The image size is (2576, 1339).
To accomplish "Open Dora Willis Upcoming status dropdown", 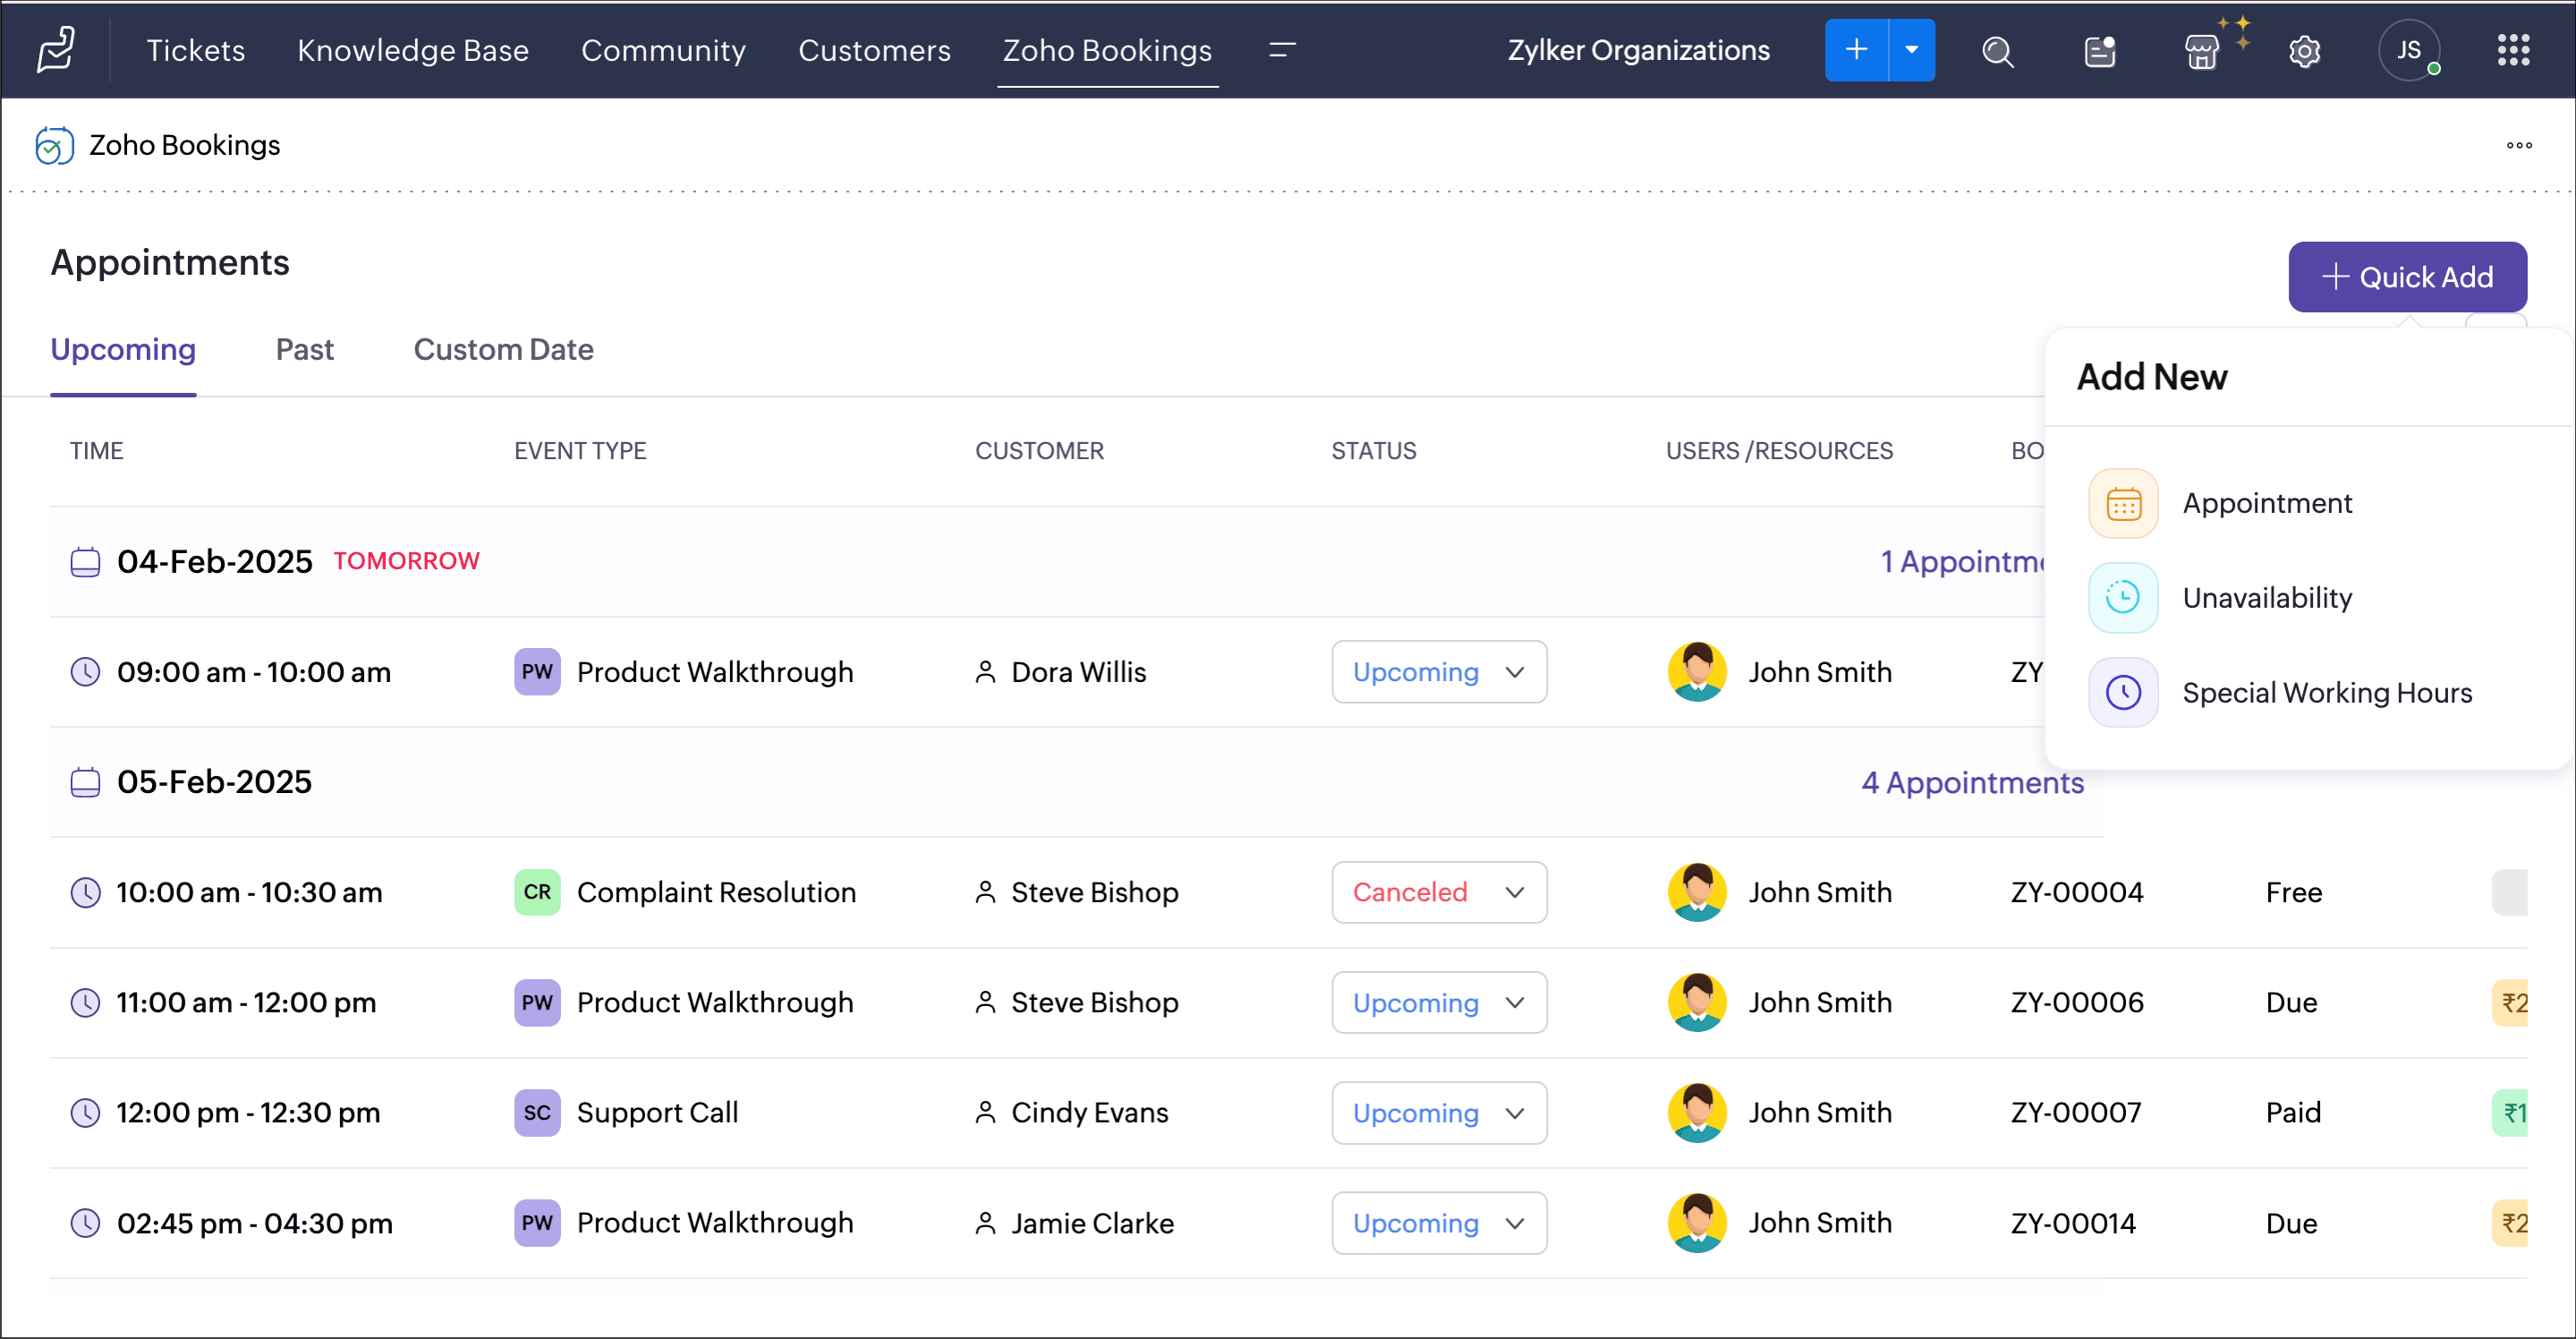I will pos(1438,672).
